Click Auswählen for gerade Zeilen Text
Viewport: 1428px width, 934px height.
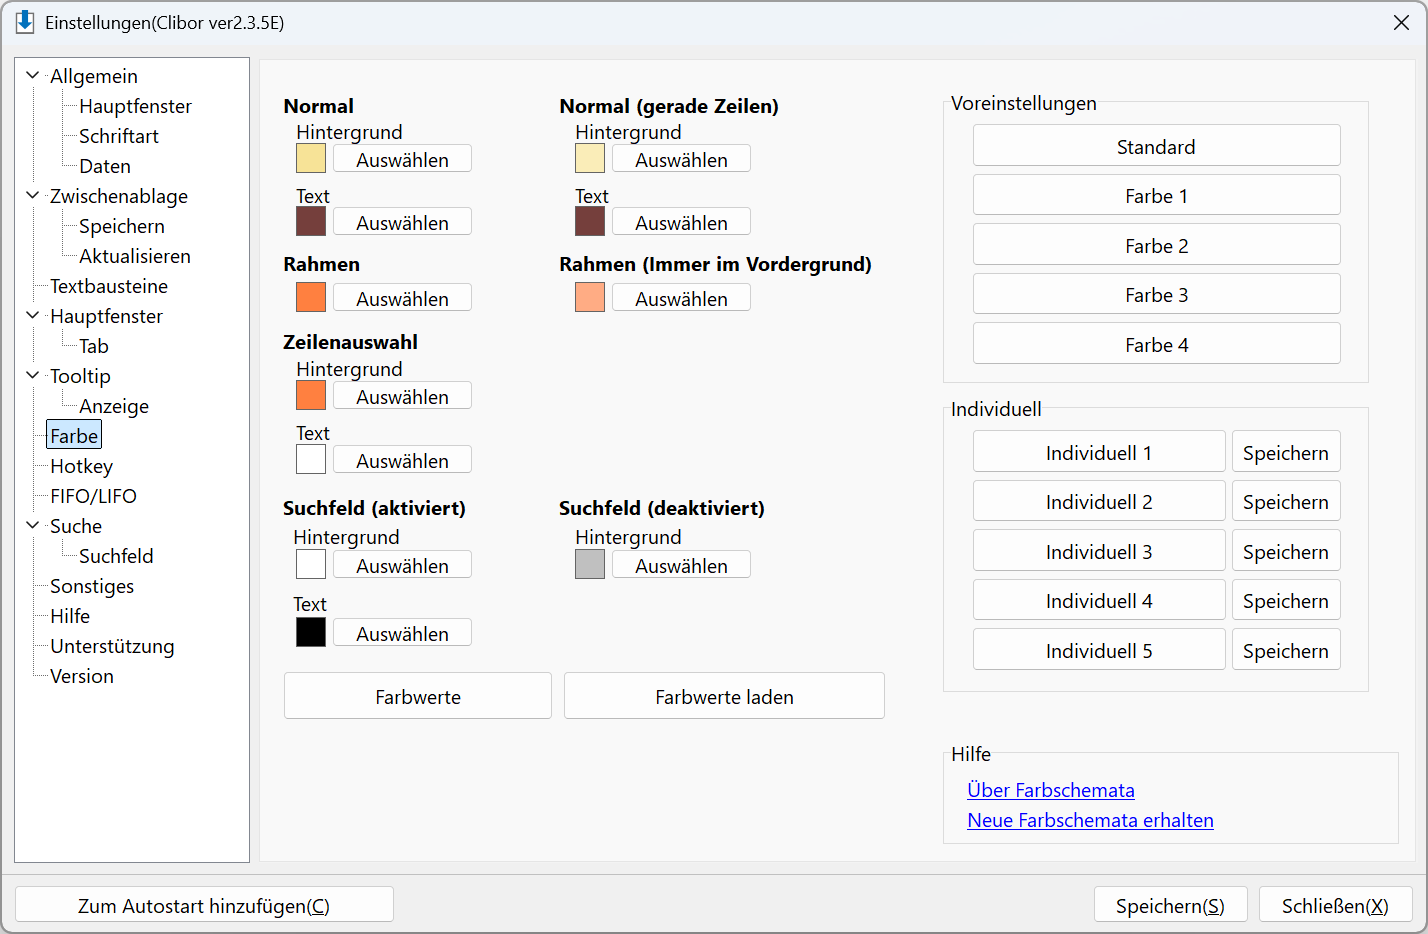pos(681,222)
